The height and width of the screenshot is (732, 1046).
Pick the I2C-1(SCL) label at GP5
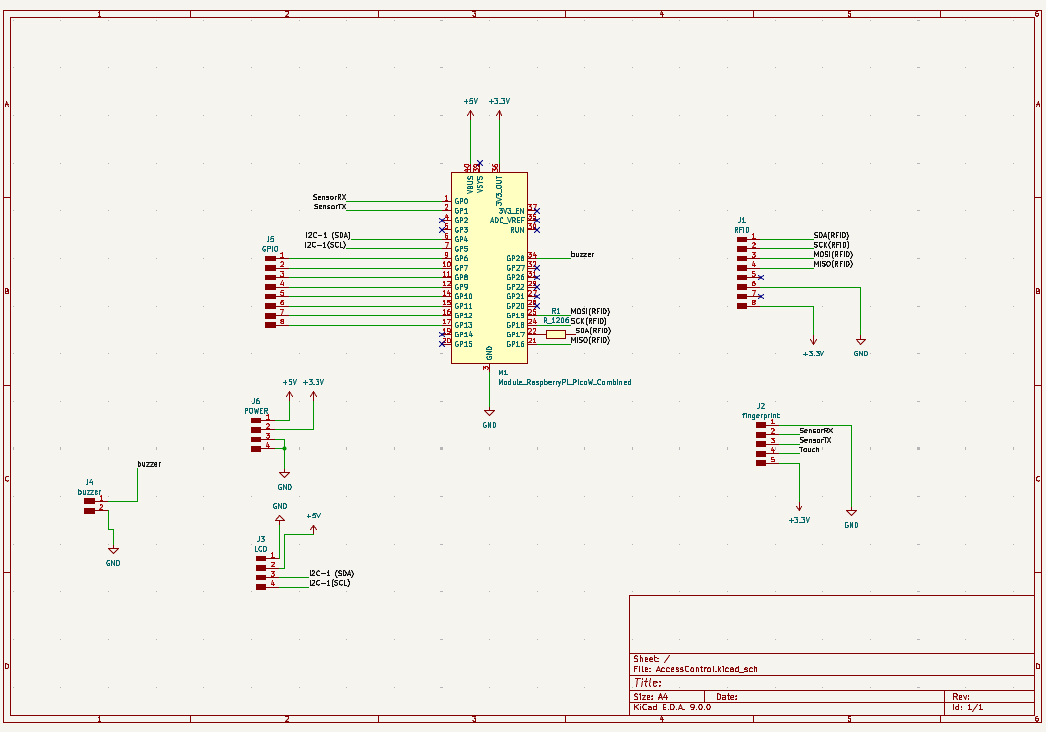coord(326,245)
